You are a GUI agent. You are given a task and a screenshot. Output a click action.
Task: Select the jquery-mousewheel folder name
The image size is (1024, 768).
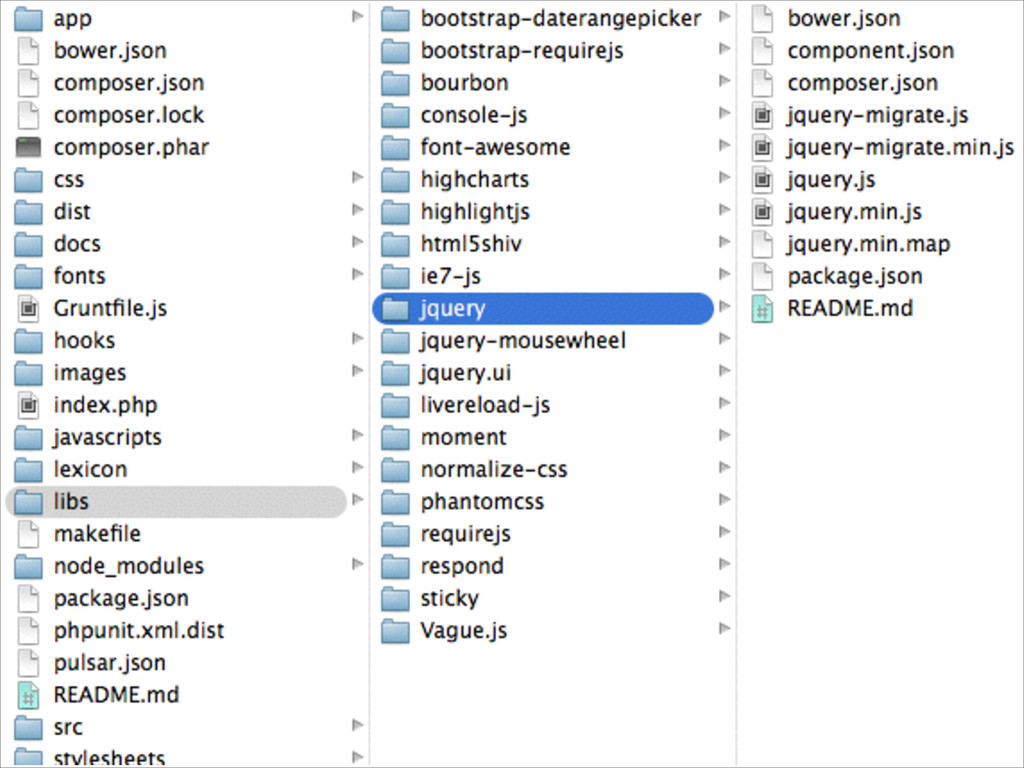tap(524, 341)
